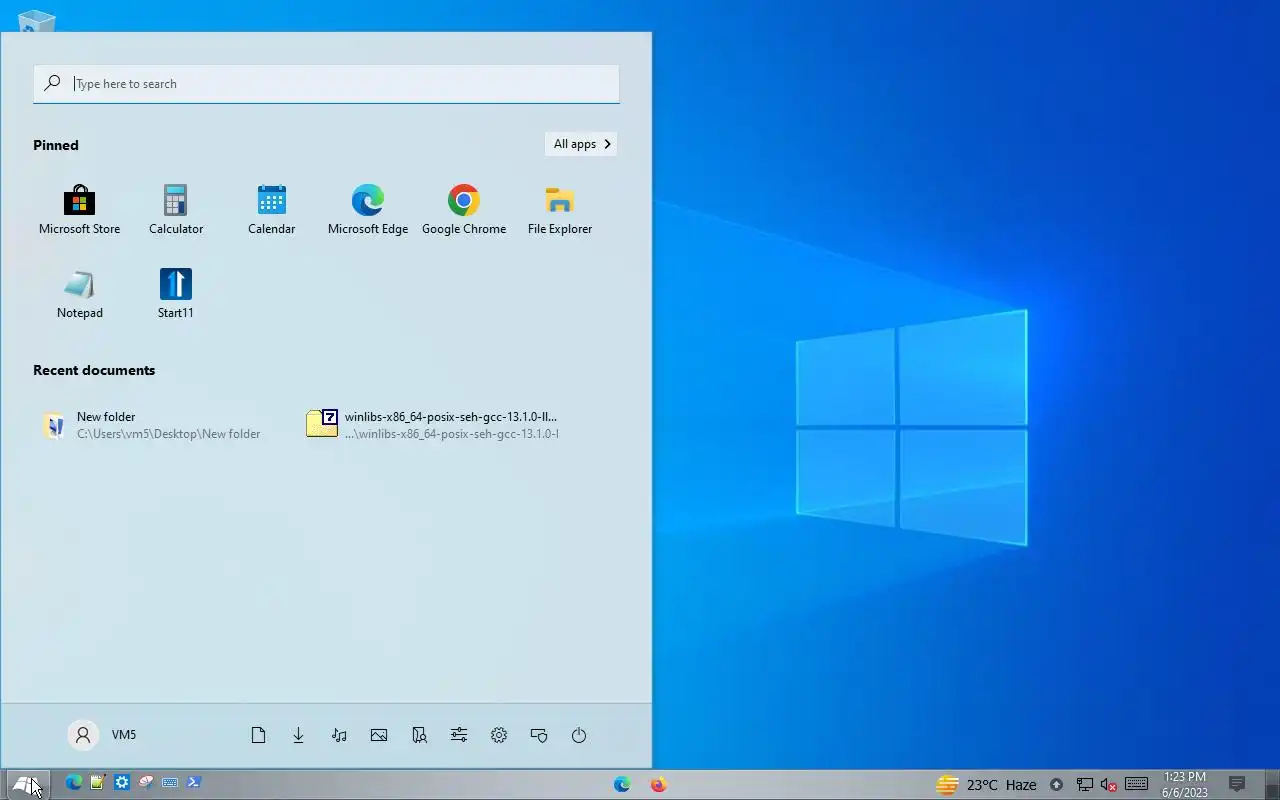The image size is (1280, 800).
Task: Open the 23°C Haze weather widget
Action: coord(986,784)
